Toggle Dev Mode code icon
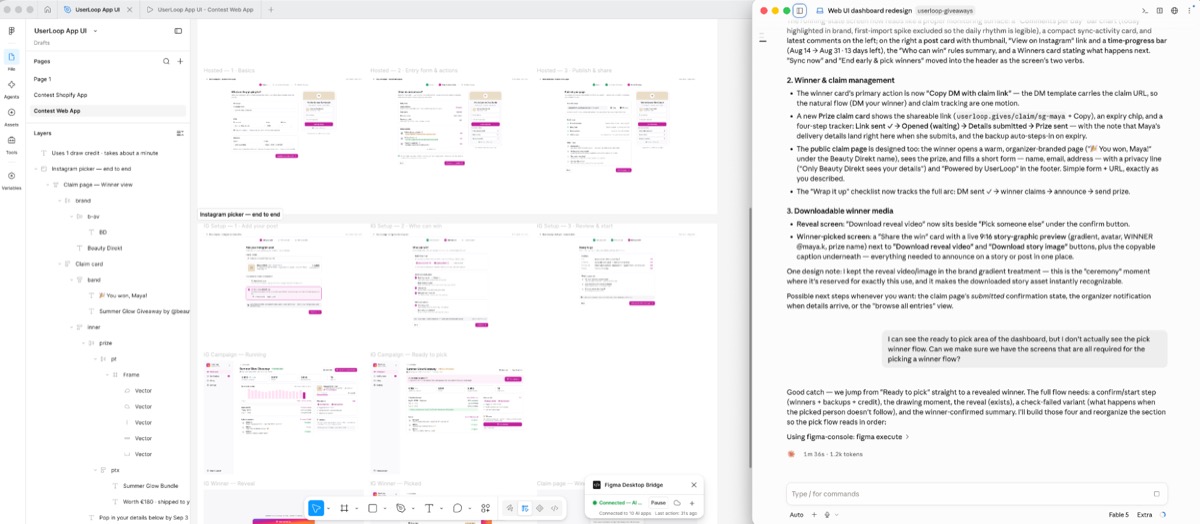 coord(554,508)
